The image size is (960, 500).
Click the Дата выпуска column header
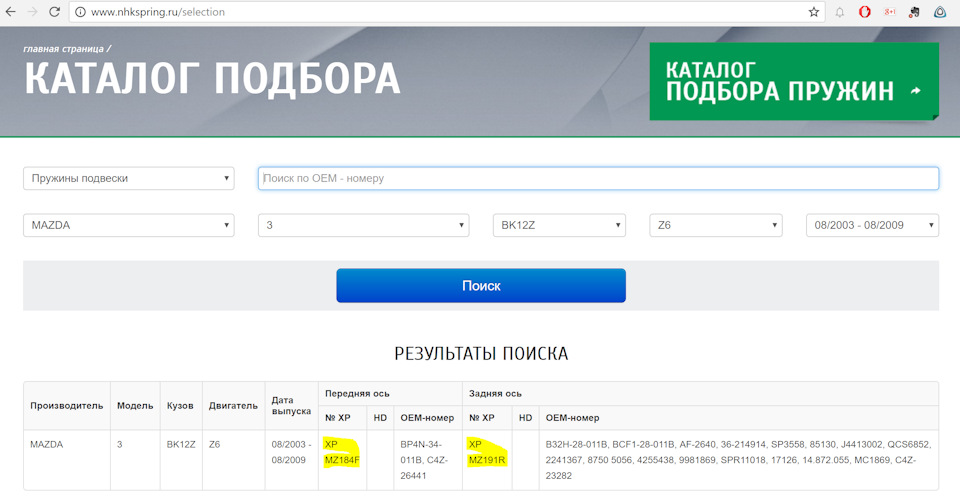pos(291,406)
